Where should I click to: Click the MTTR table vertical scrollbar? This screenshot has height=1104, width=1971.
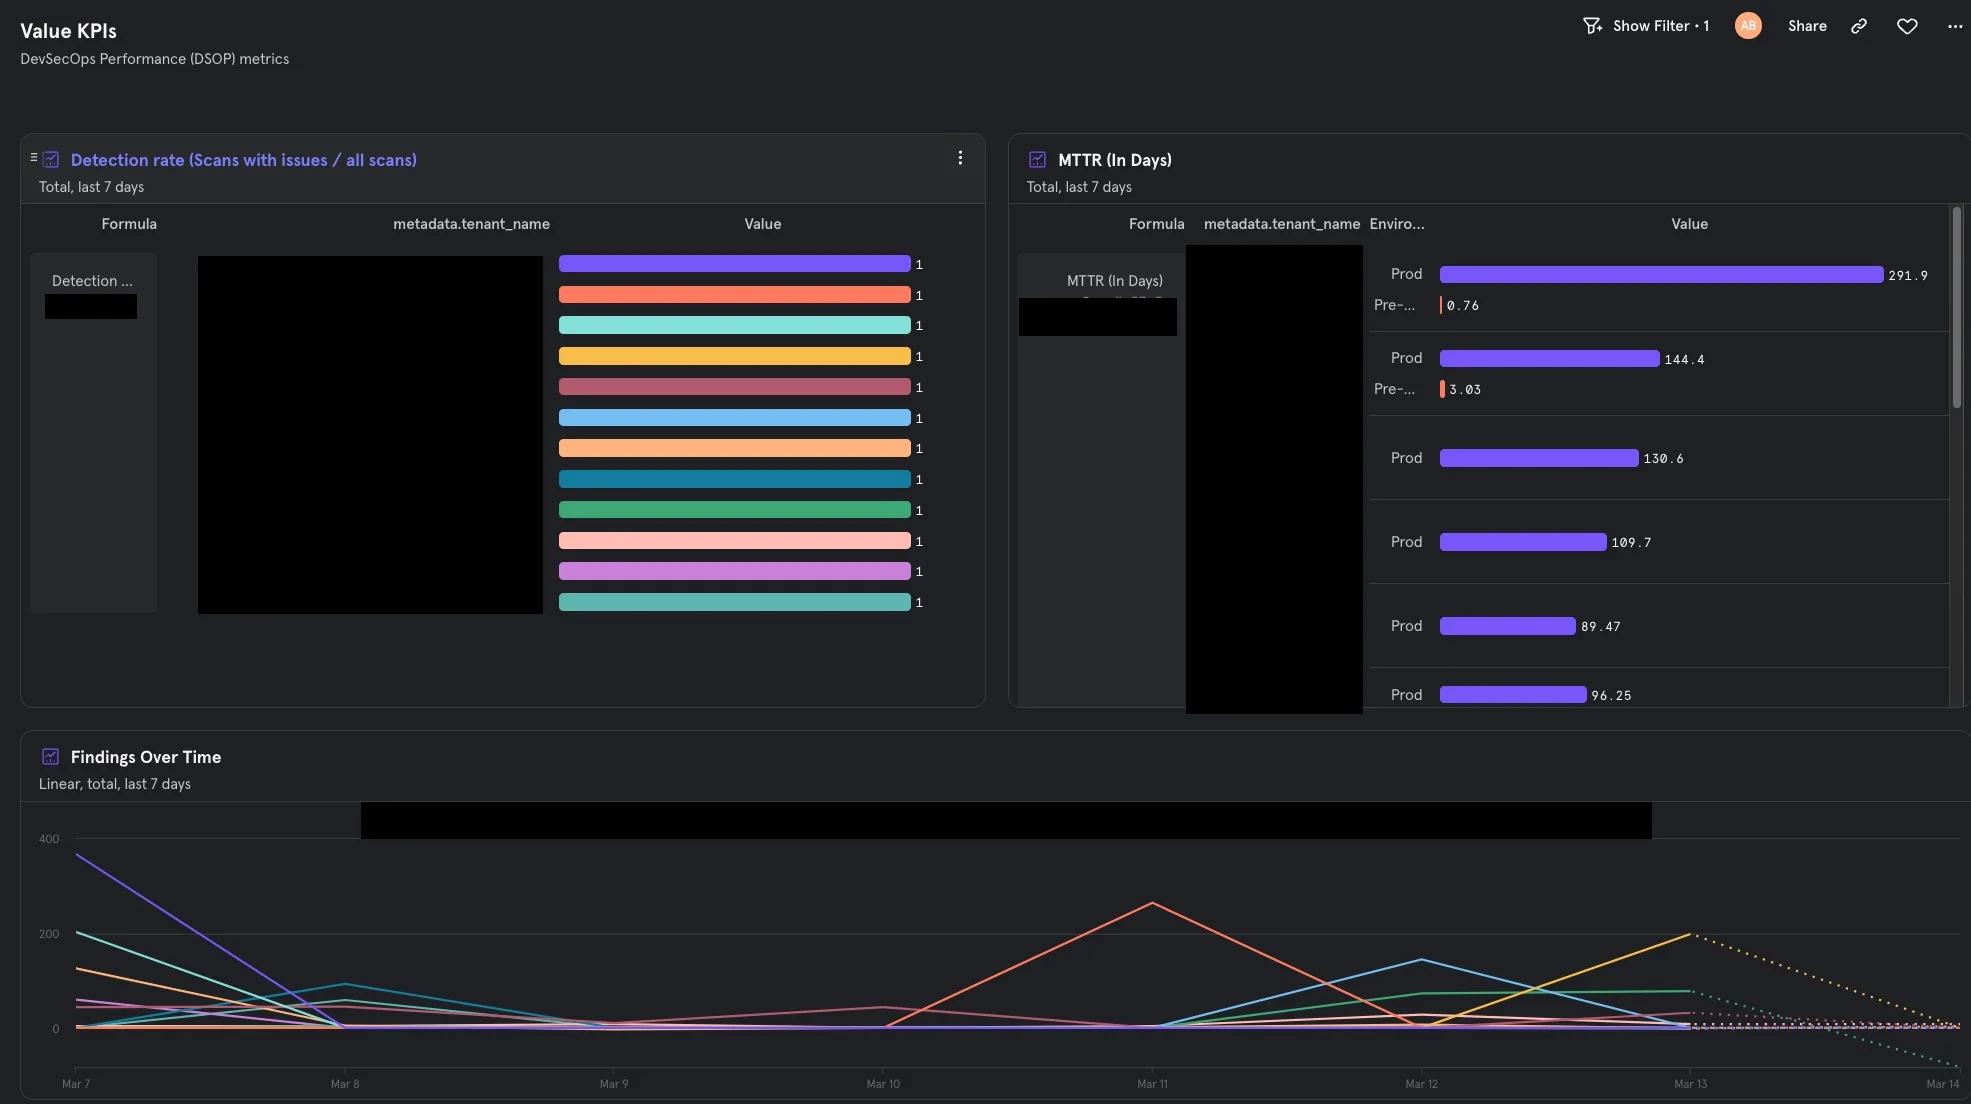[x=1957, y=308]
